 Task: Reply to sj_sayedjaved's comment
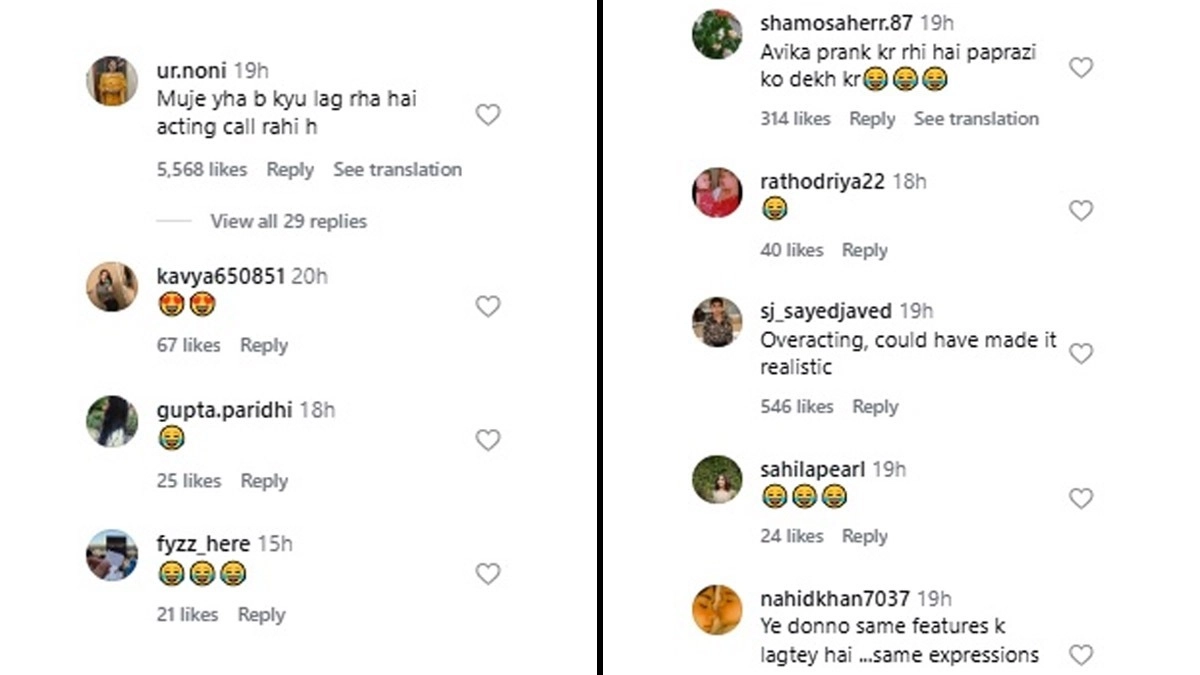[x=875, y=407]
